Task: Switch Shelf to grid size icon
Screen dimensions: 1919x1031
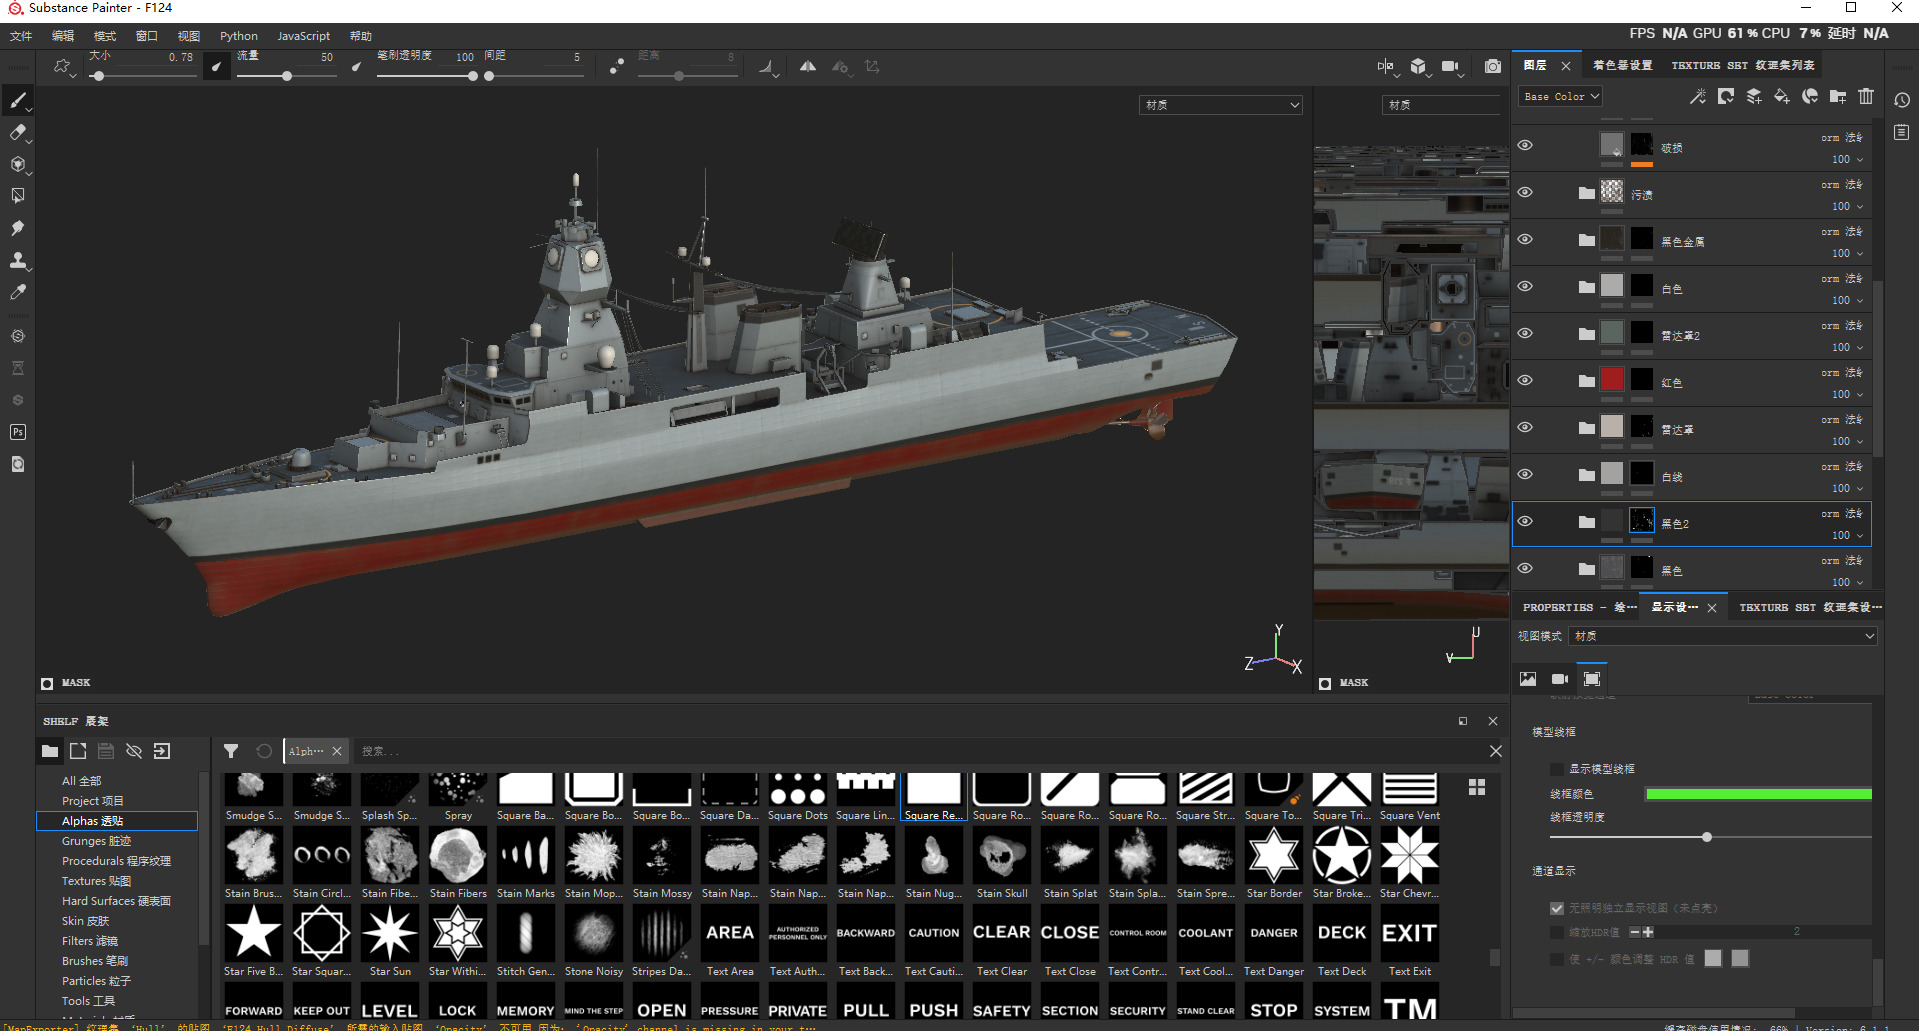Action: point(1477,788)
